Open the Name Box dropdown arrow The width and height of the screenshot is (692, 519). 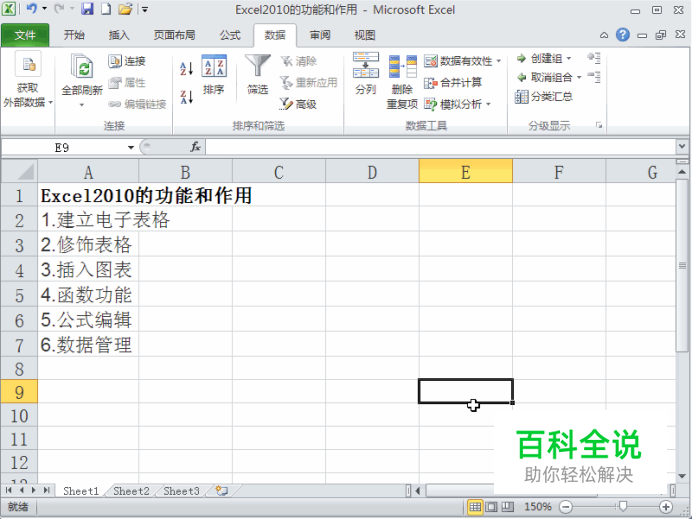[131, 147]
